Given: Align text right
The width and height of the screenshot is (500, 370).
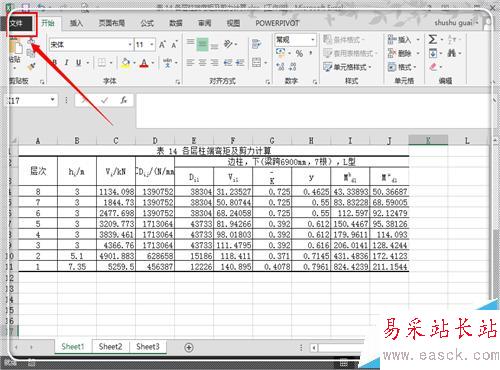Looking at the screenshot, I should (x=215, y=62).
